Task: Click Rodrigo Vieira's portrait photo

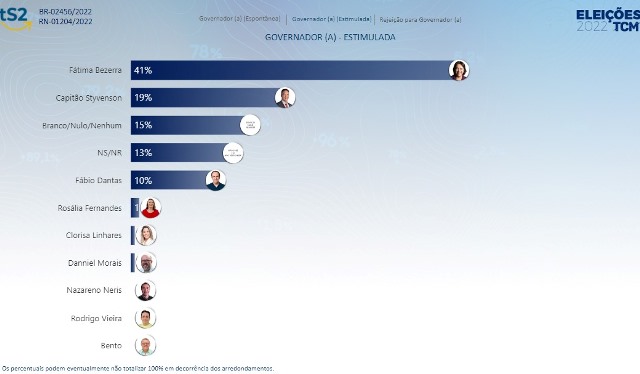Action: (145, 318)
